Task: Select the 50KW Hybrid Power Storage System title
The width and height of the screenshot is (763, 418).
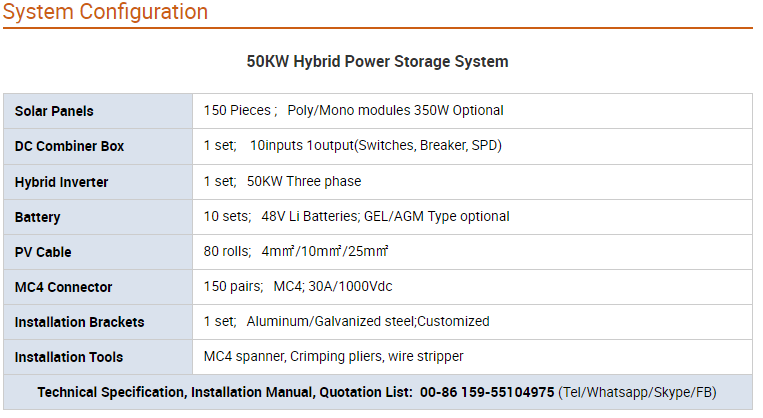Action: [377, 62]
